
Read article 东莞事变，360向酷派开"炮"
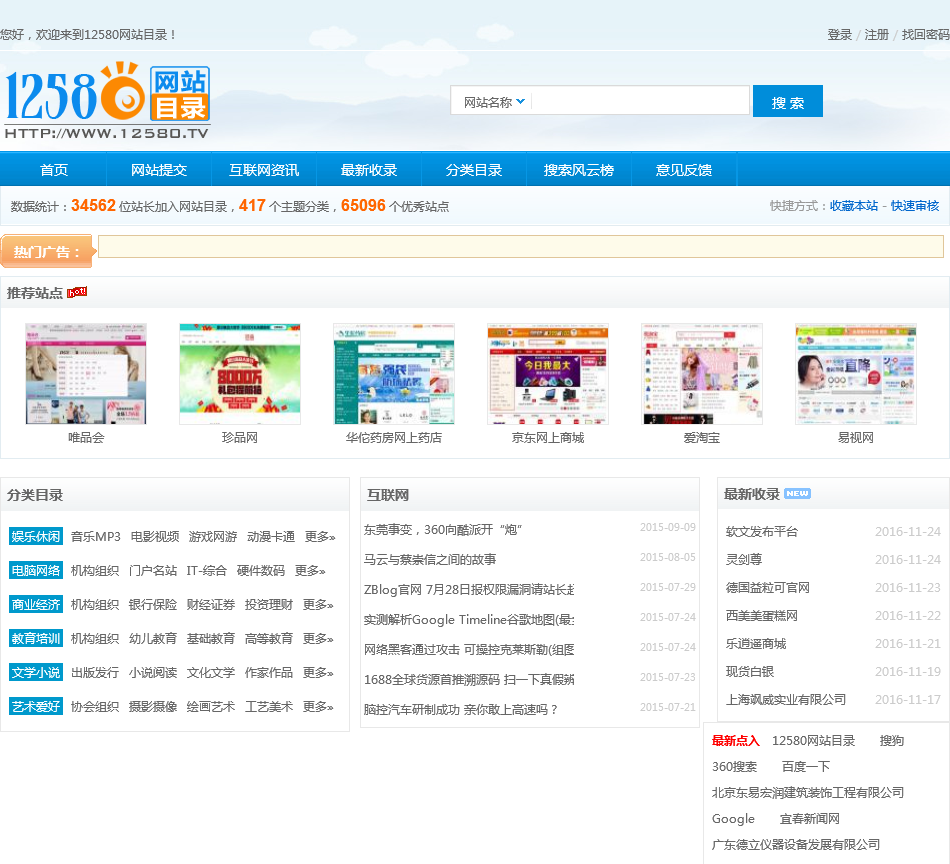(x=443, y=530)
